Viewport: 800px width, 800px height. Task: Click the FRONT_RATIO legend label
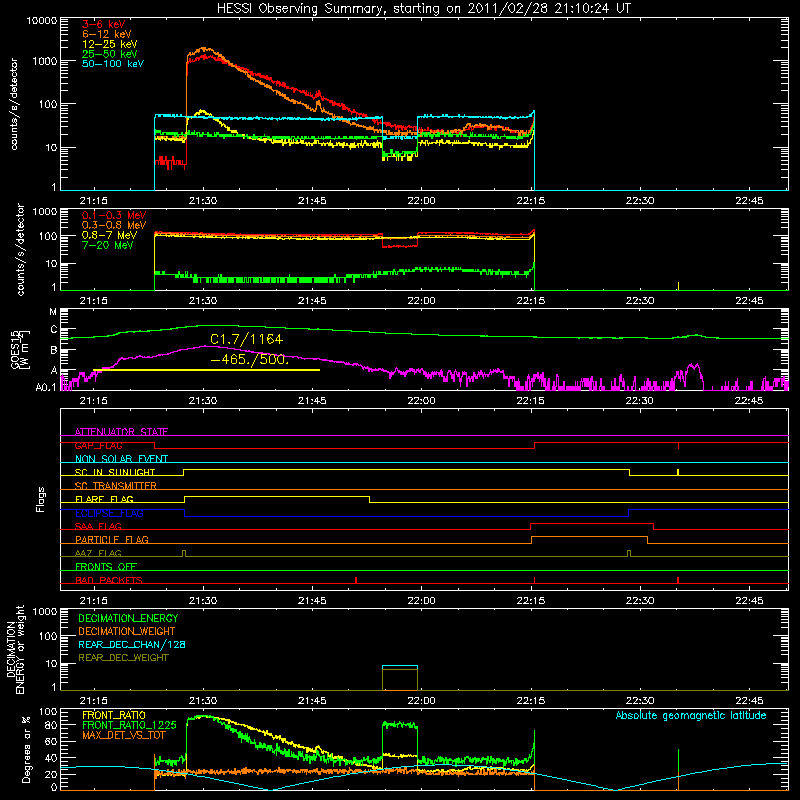[x=114, y=715]
